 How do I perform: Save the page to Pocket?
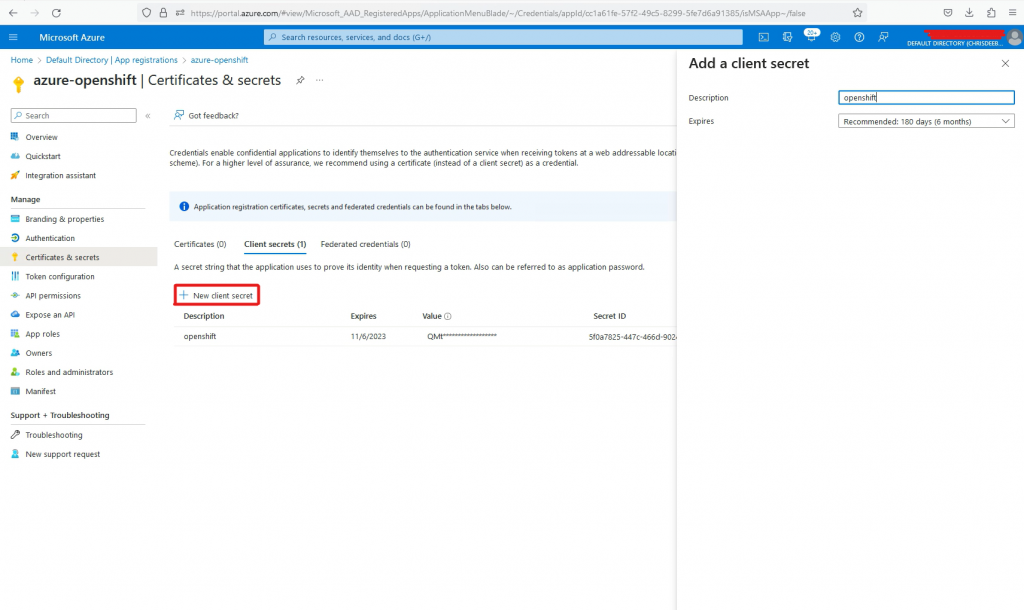click(948, 13)
